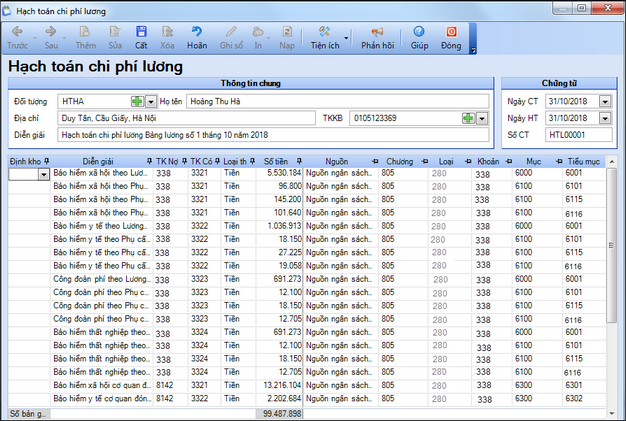626x421 pixels.
Task: Open the Tiện ích utilities icon
Action: [325, 38]
